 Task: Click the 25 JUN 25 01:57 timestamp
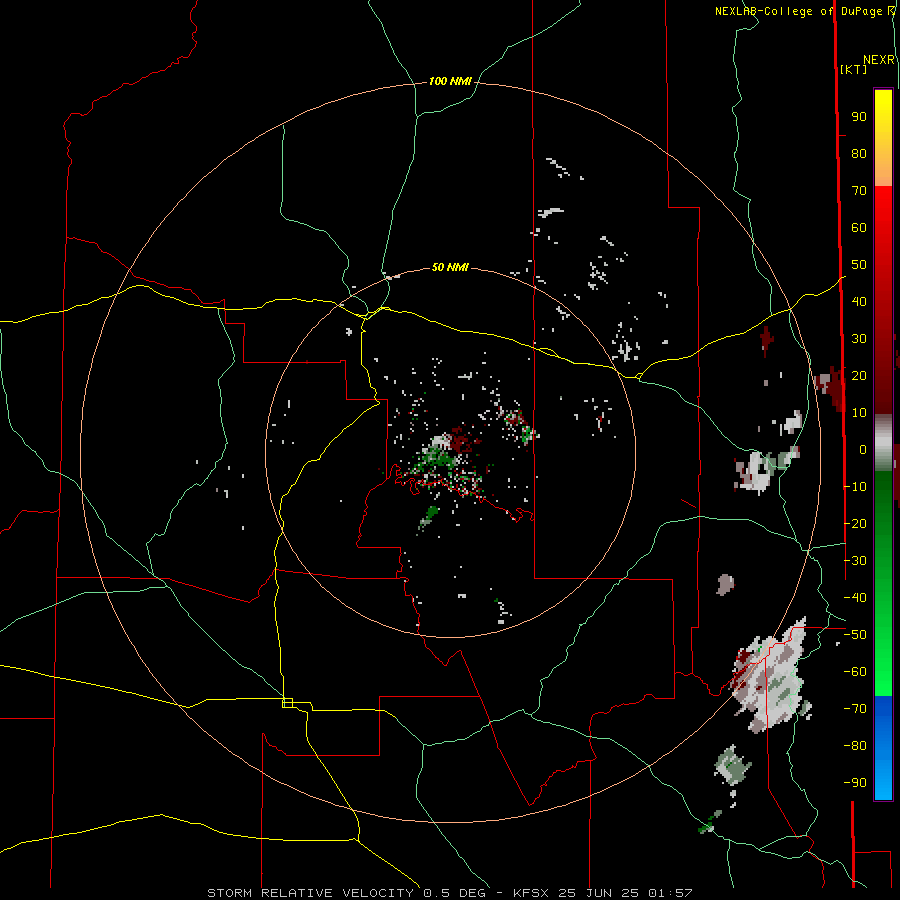pyautogui.click(x=626, y=893)
